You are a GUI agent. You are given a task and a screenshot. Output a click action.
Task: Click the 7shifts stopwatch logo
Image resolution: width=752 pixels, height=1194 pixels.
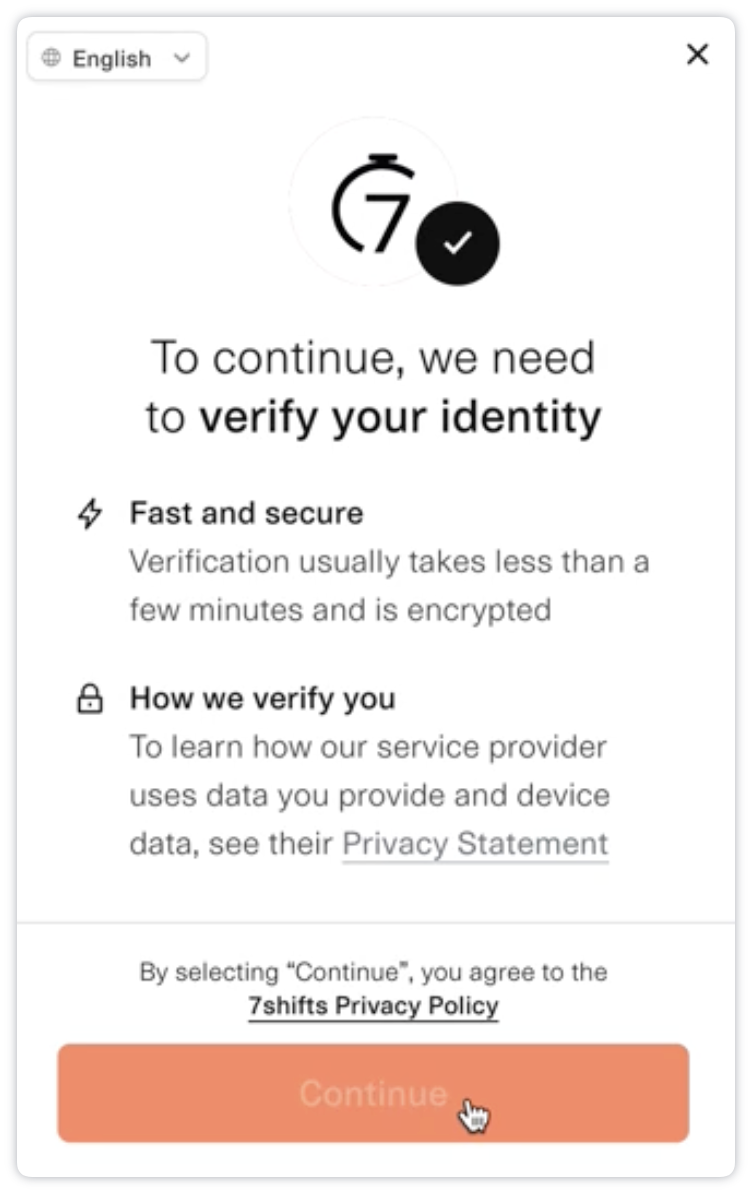pos(373,204)
